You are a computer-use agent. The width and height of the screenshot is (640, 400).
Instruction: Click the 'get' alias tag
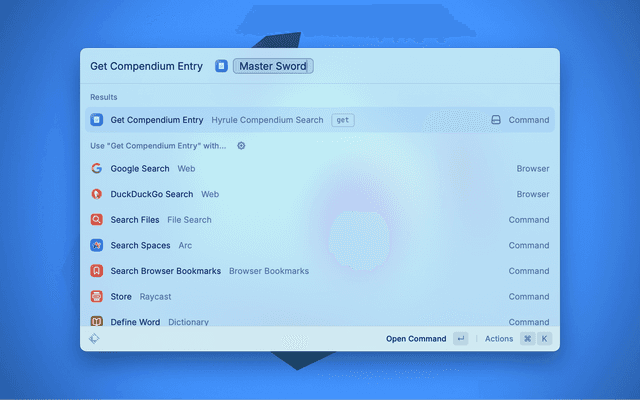(343, 120)
